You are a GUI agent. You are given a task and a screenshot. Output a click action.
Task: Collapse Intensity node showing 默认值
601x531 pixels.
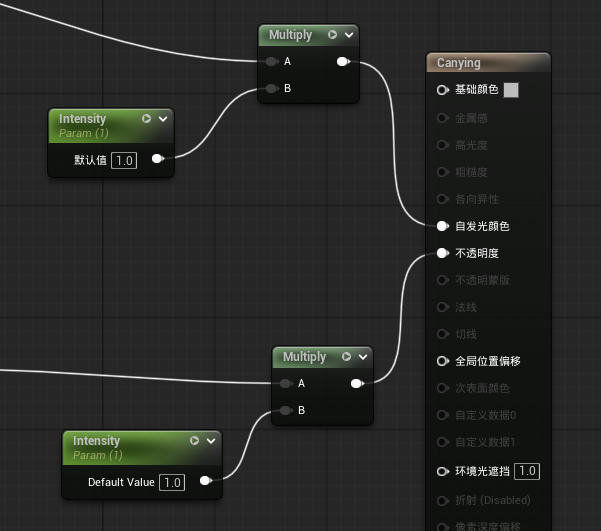[x=163, y=119]
